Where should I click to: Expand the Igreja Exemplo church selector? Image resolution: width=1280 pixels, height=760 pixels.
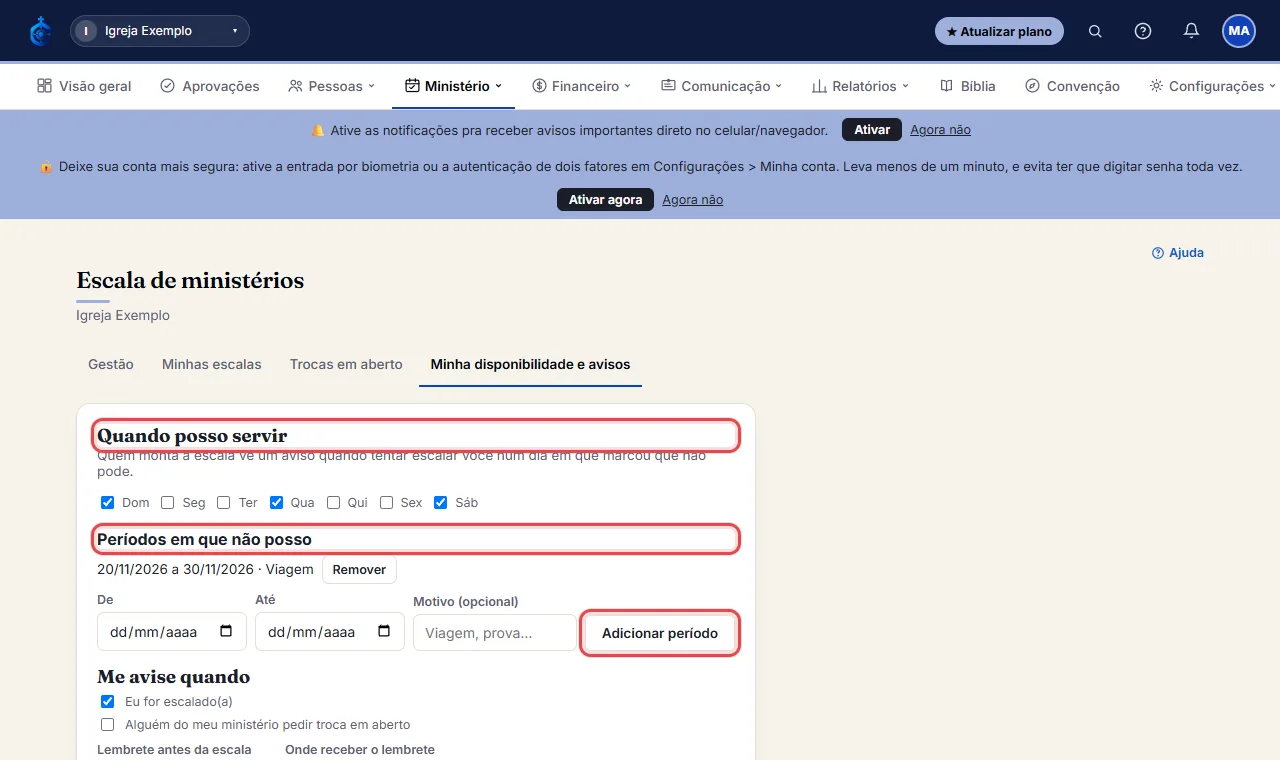(x=160, y=31)
